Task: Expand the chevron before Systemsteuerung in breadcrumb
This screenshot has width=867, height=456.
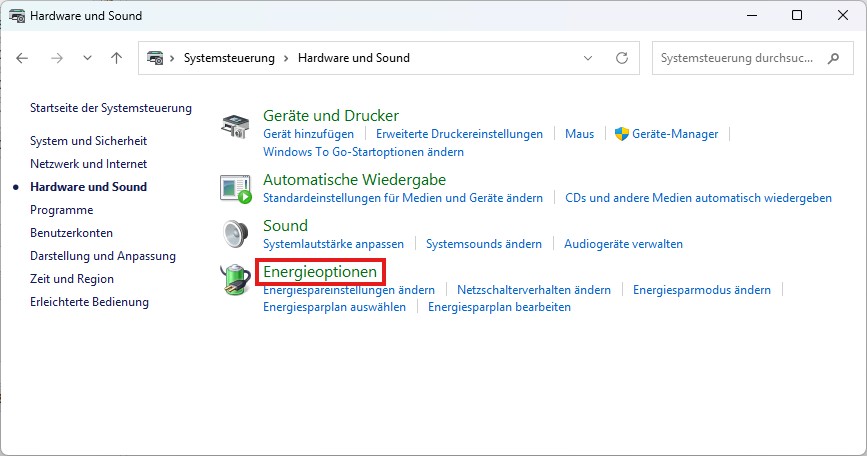Action: (x=172, y=58)
